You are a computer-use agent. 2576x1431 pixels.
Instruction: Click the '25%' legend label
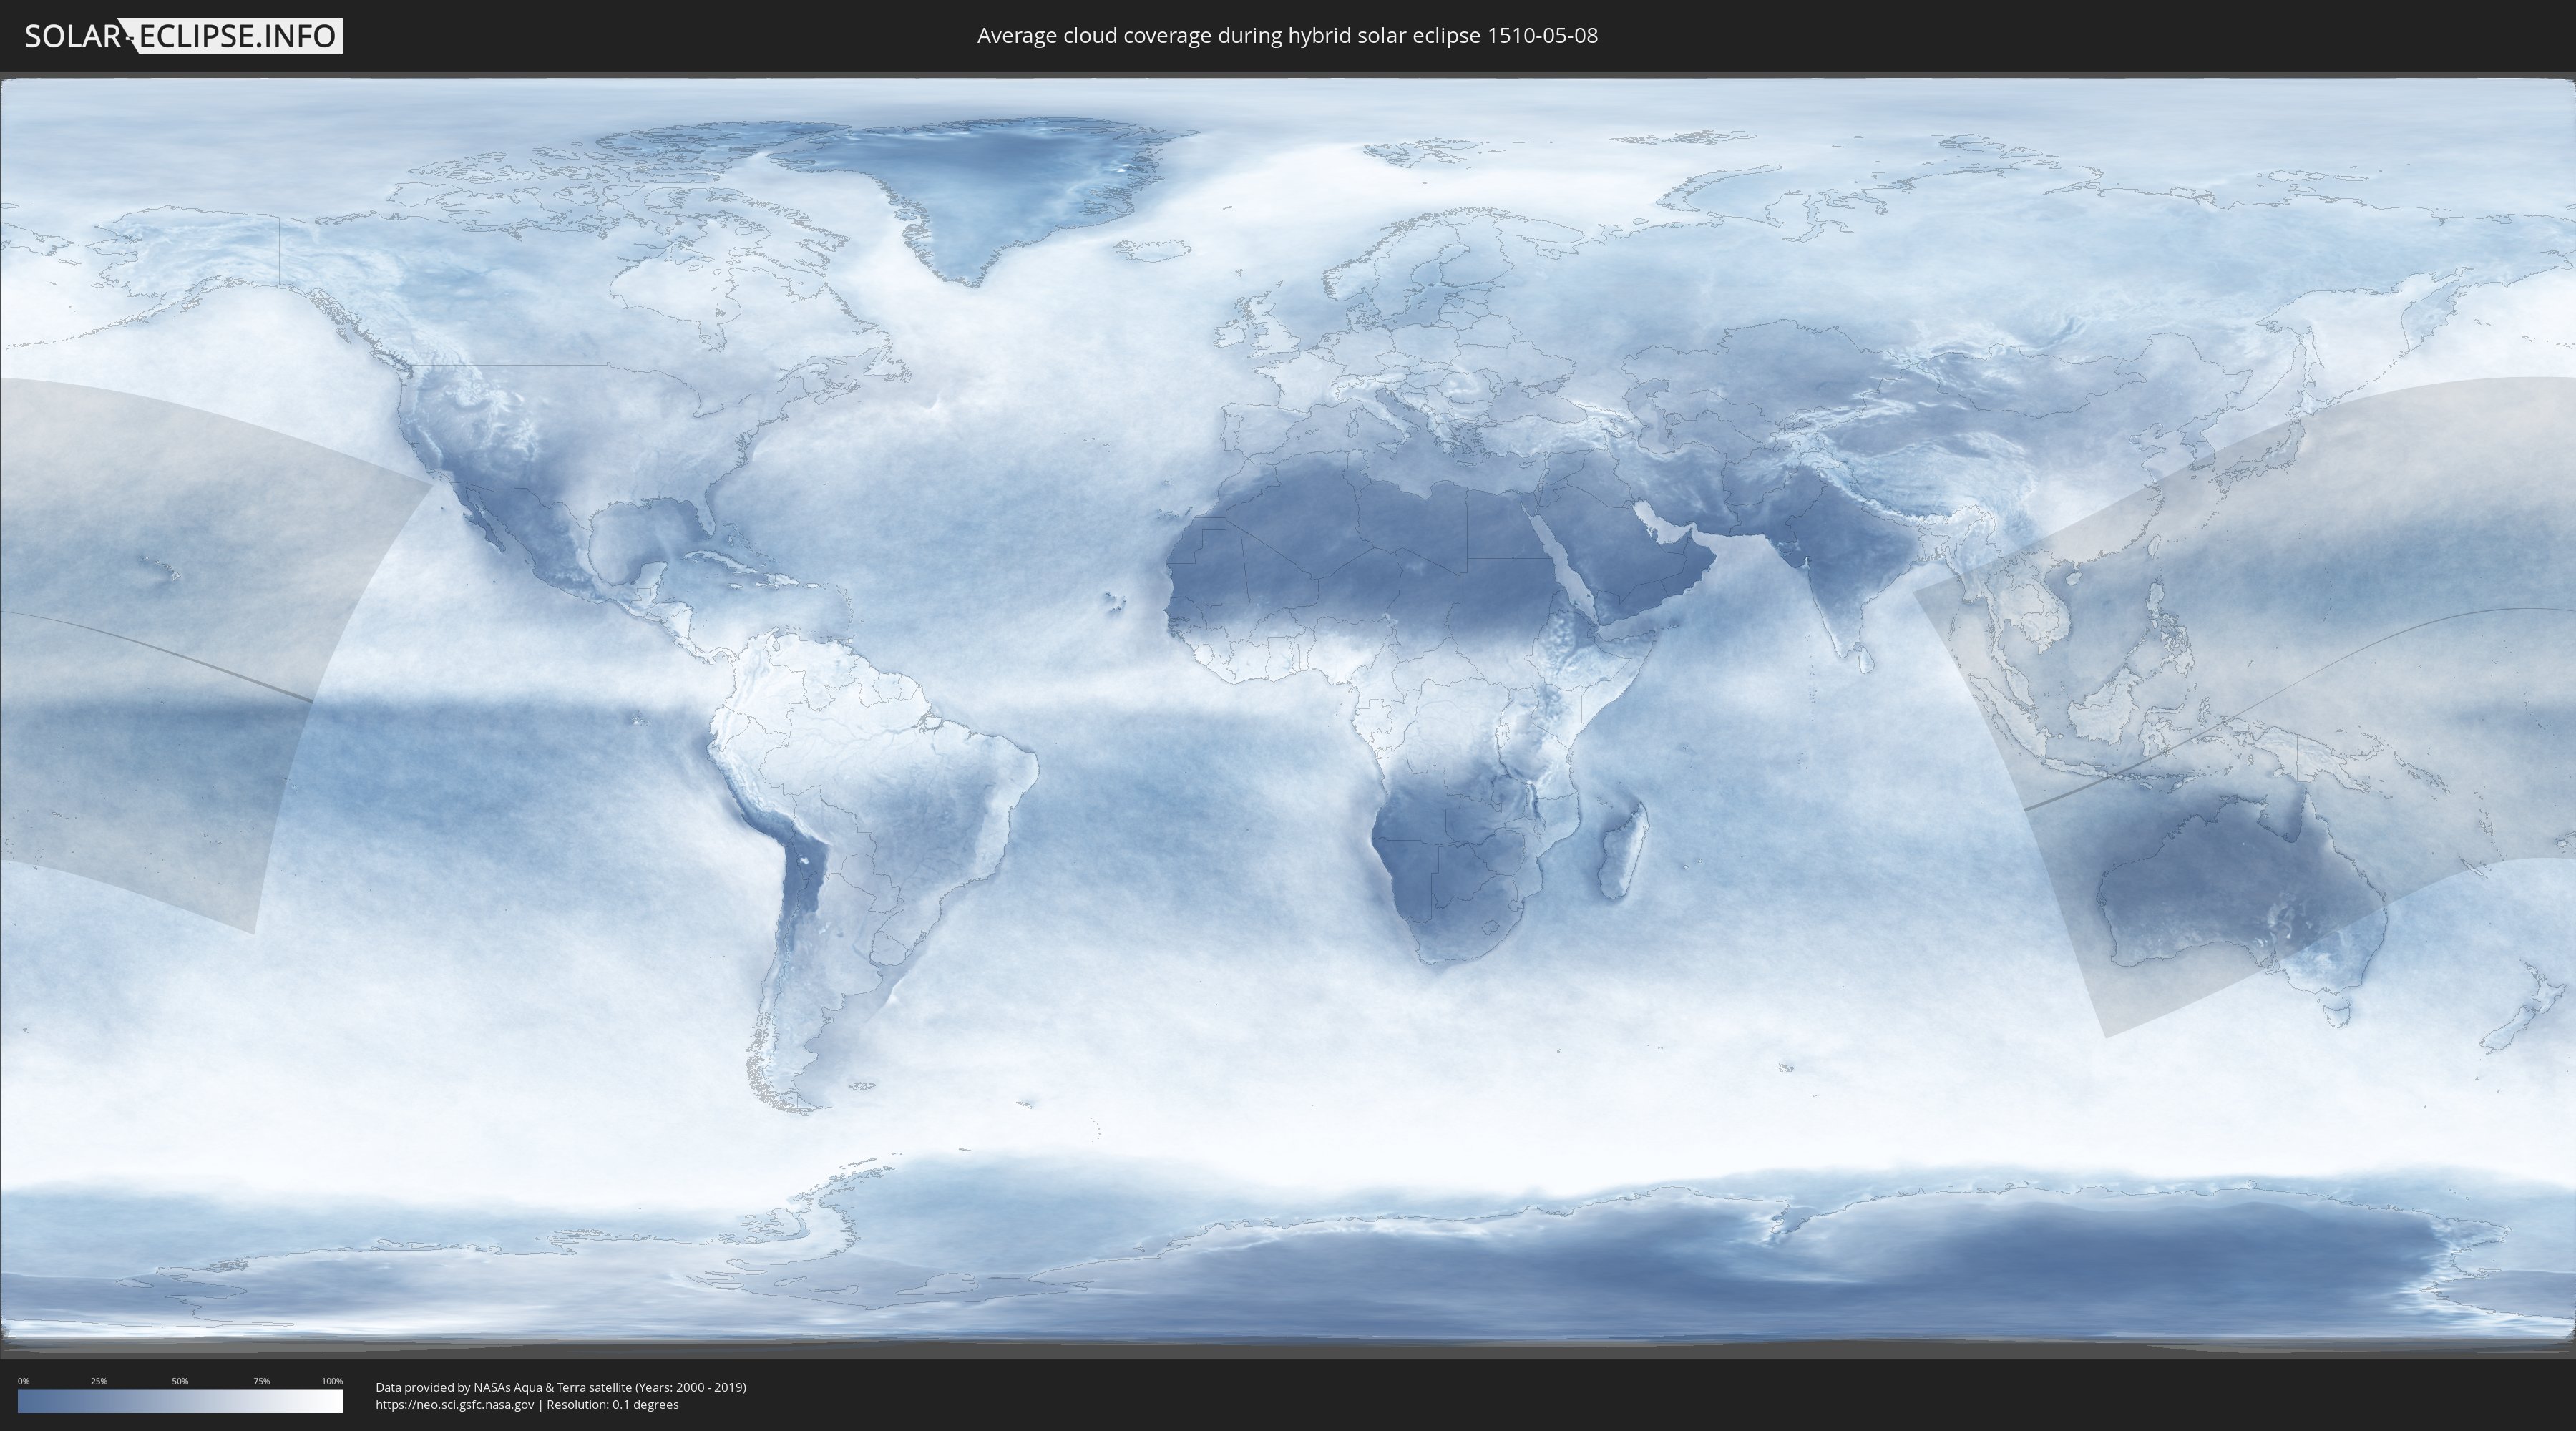99,1381
